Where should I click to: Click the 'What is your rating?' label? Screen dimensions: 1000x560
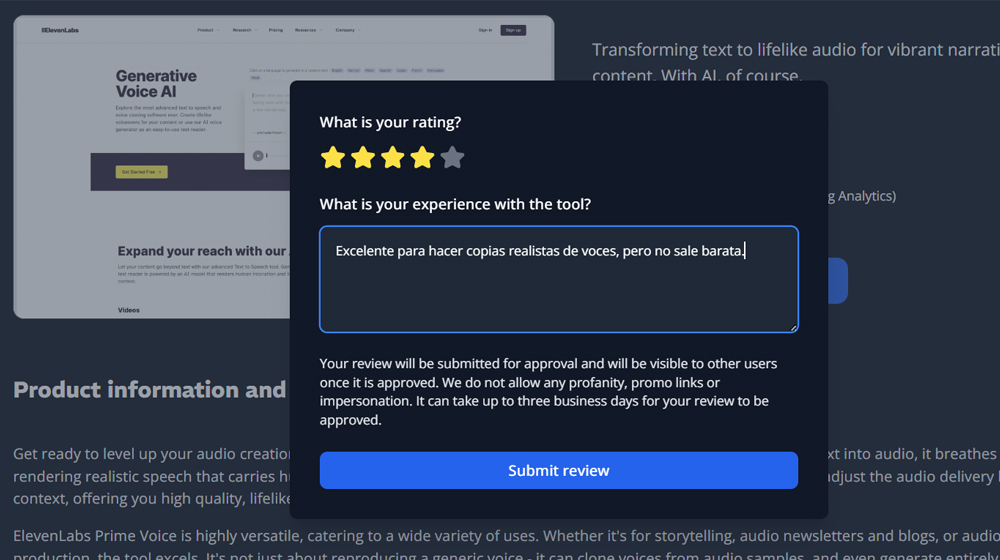pos(390,122)
